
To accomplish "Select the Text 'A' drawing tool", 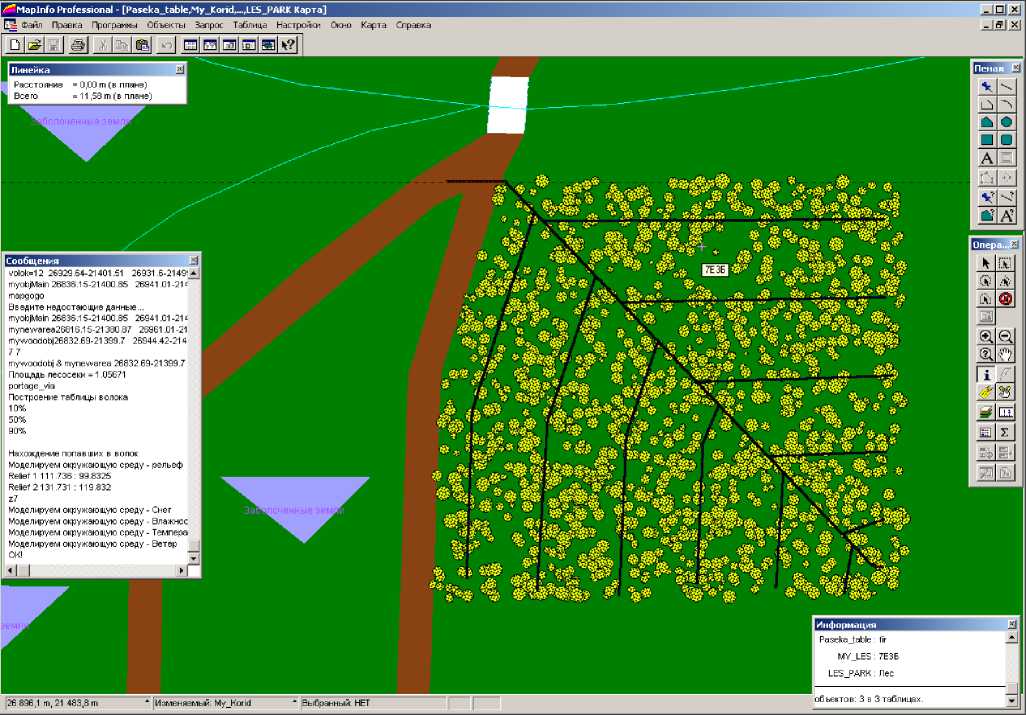I will 987,158.
